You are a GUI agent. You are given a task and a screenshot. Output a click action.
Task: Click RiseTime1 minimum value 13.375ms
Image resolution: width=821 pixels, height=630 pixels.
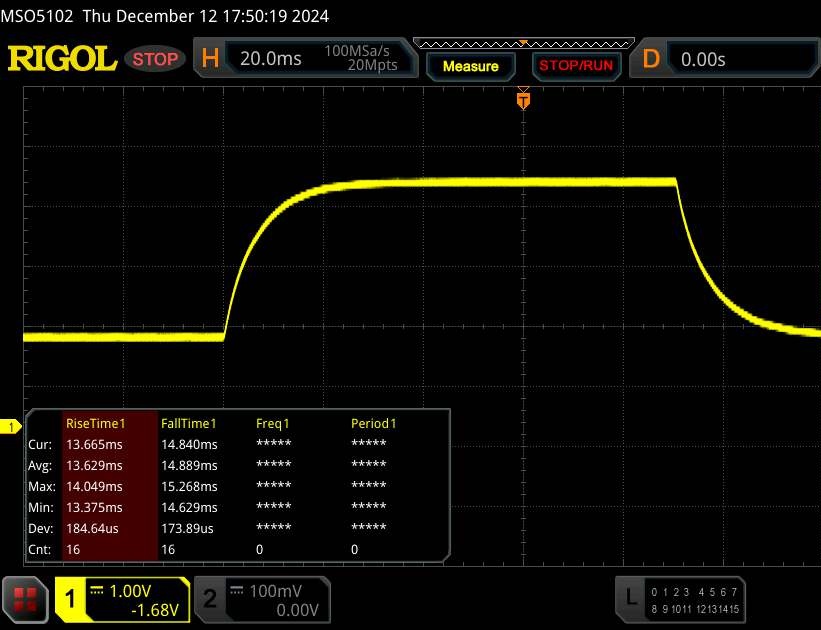pos(94,507)
